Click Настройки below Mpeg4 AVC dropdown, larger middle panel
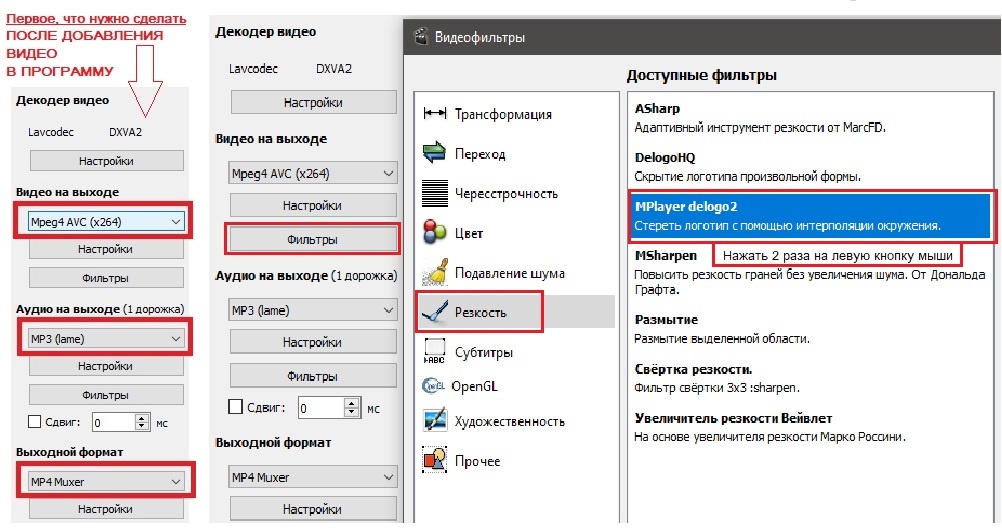Image resolution: width=1002 pixels, height=530 pixels. [313, 205]
